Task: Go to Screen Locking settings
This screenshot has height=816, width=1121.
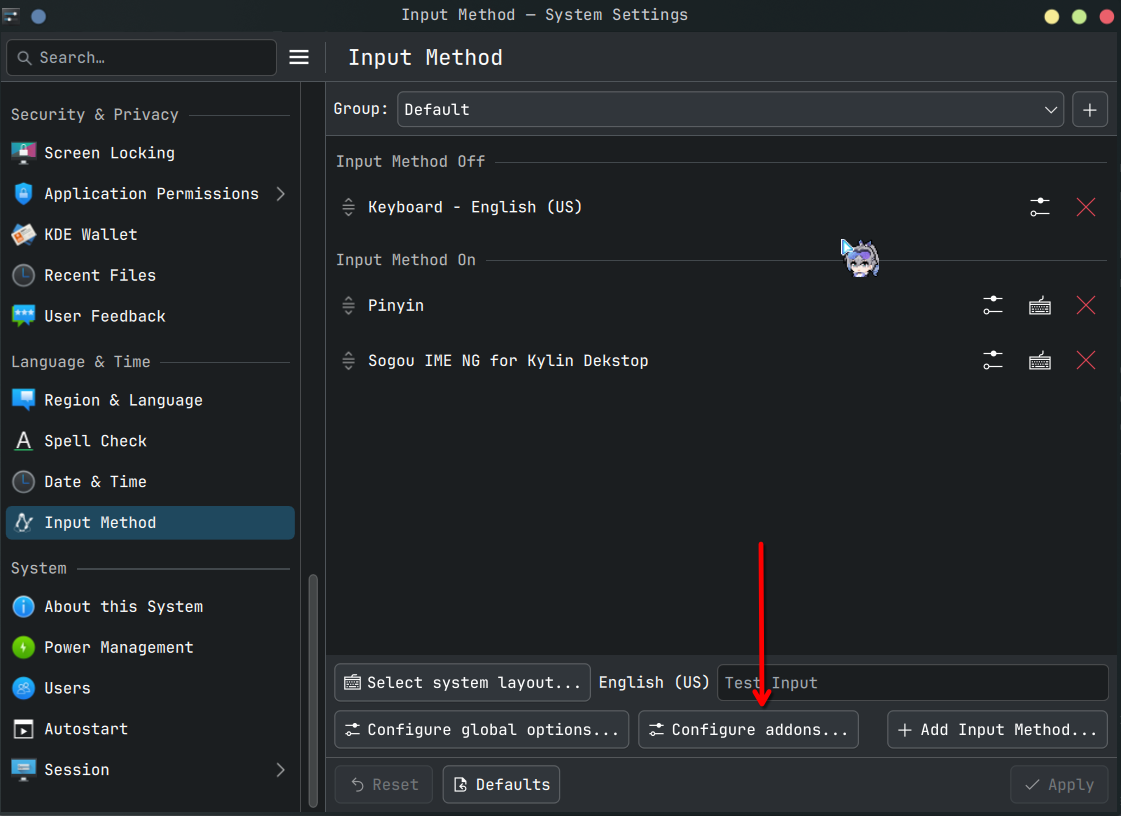Action: (x=109, y=153)
